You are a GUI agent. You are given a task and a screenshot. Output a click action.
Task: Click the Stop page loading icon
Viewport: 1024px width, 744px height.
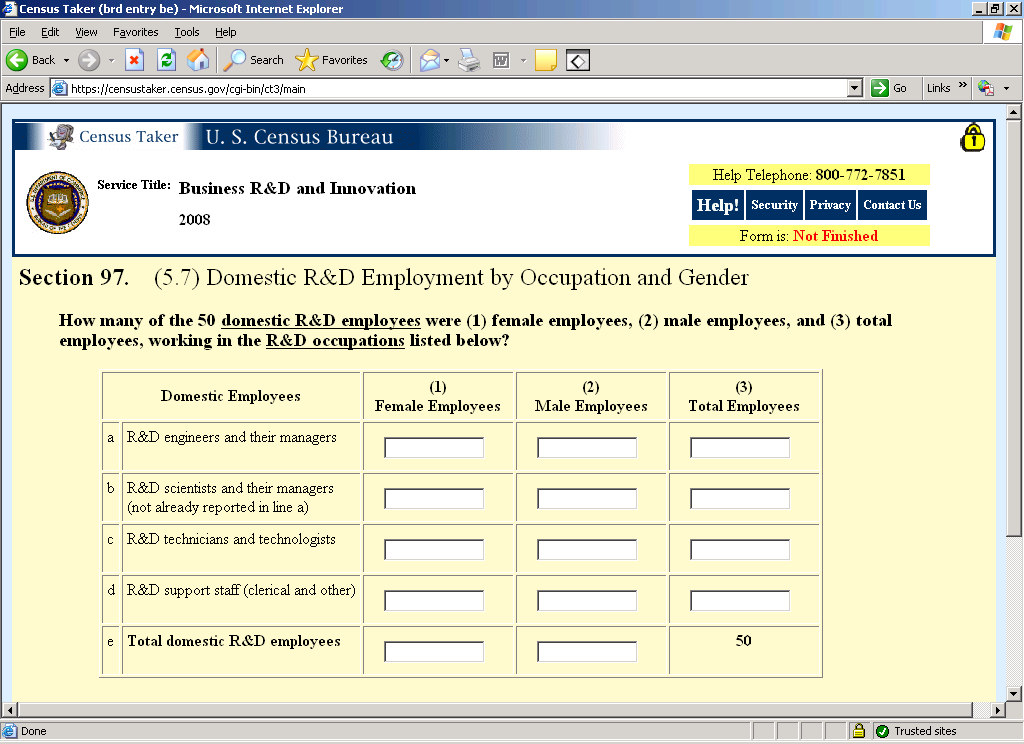click(x=134, y=60)
